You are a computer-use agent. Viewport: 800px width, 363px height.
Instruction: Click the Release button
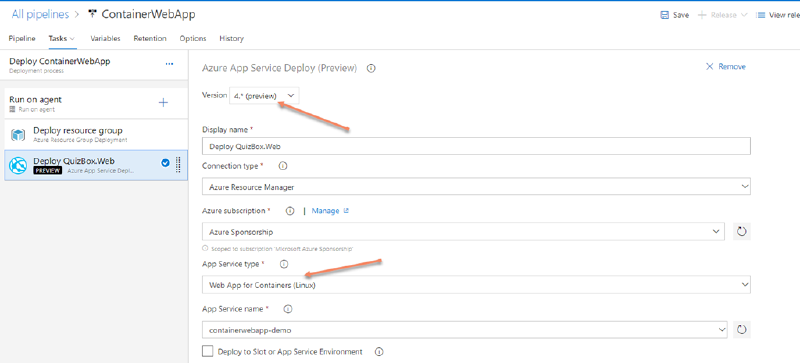[722, 15]
